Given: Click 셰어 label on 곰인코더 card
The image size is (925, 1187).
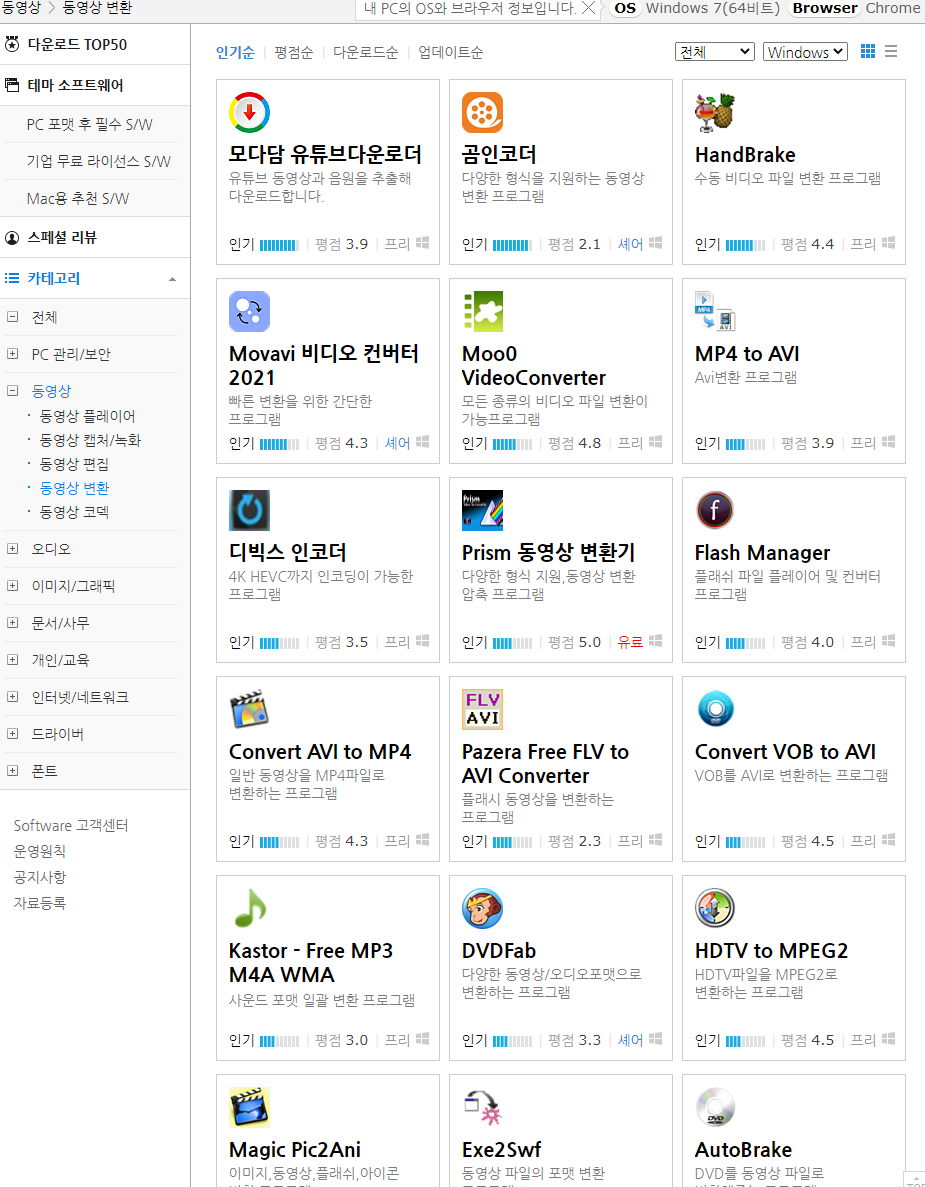Looking at the screenshot, I should pos(630,244).
